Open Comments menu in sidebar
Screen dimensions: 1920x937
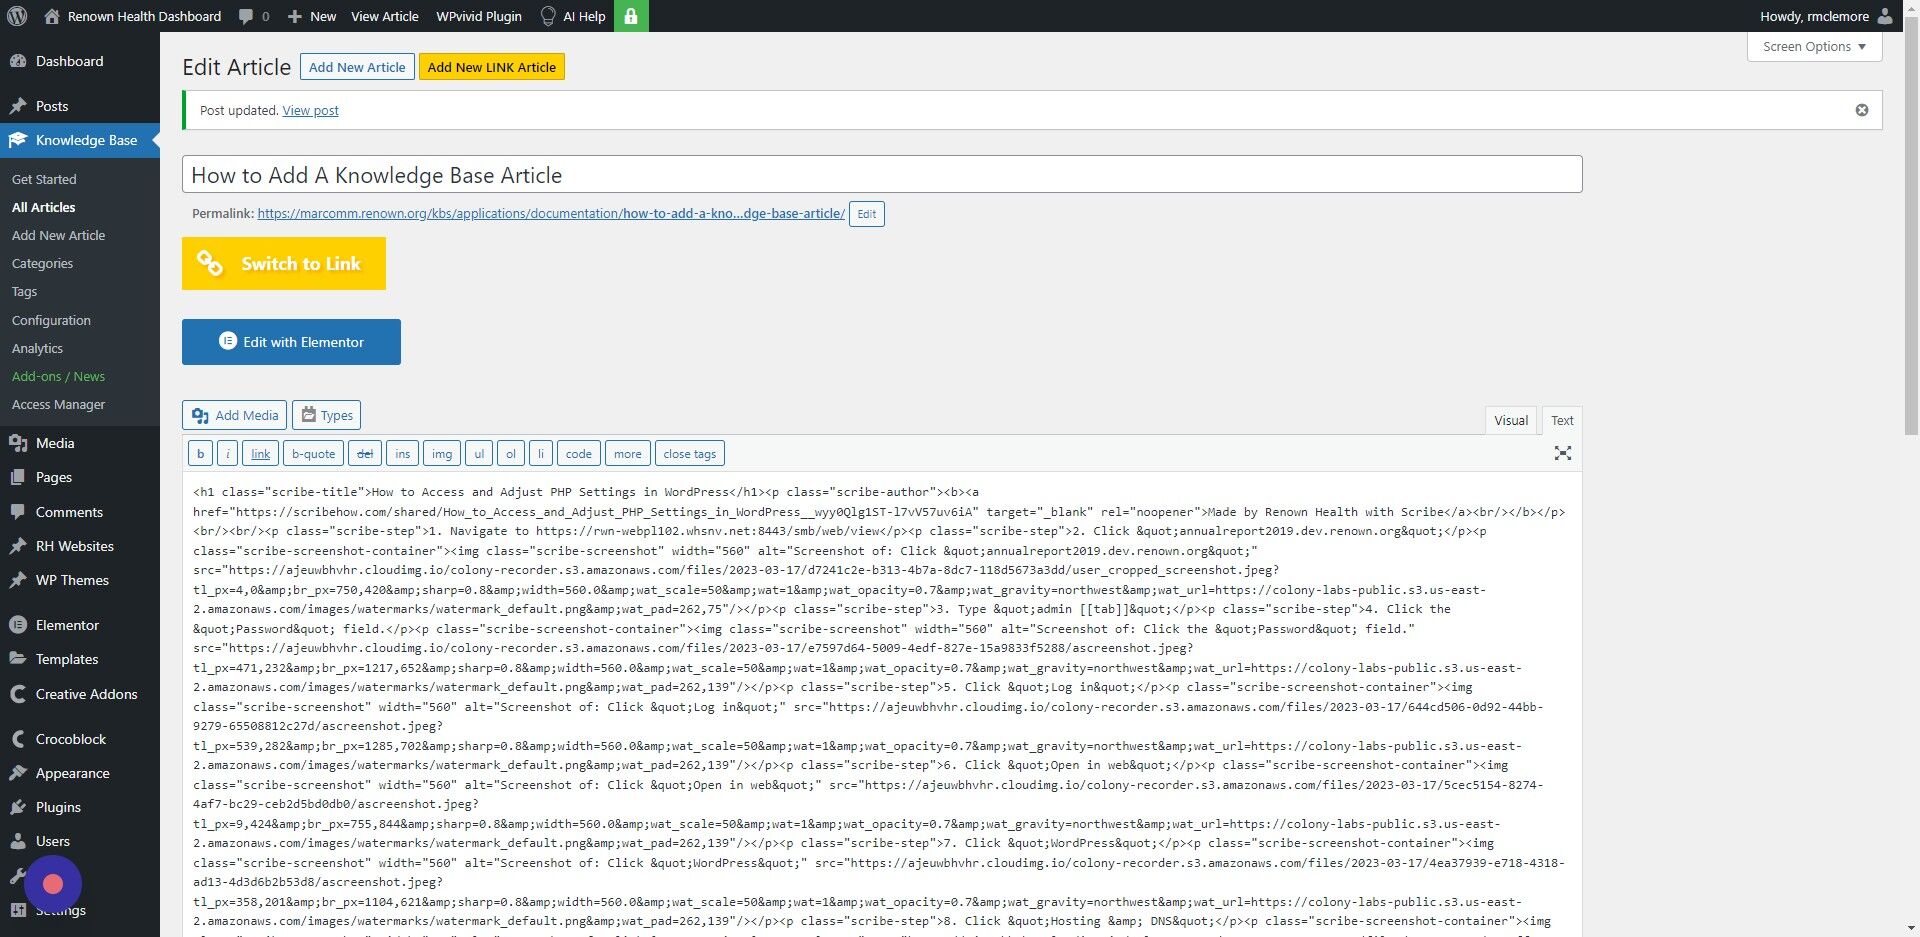(80, 512)
